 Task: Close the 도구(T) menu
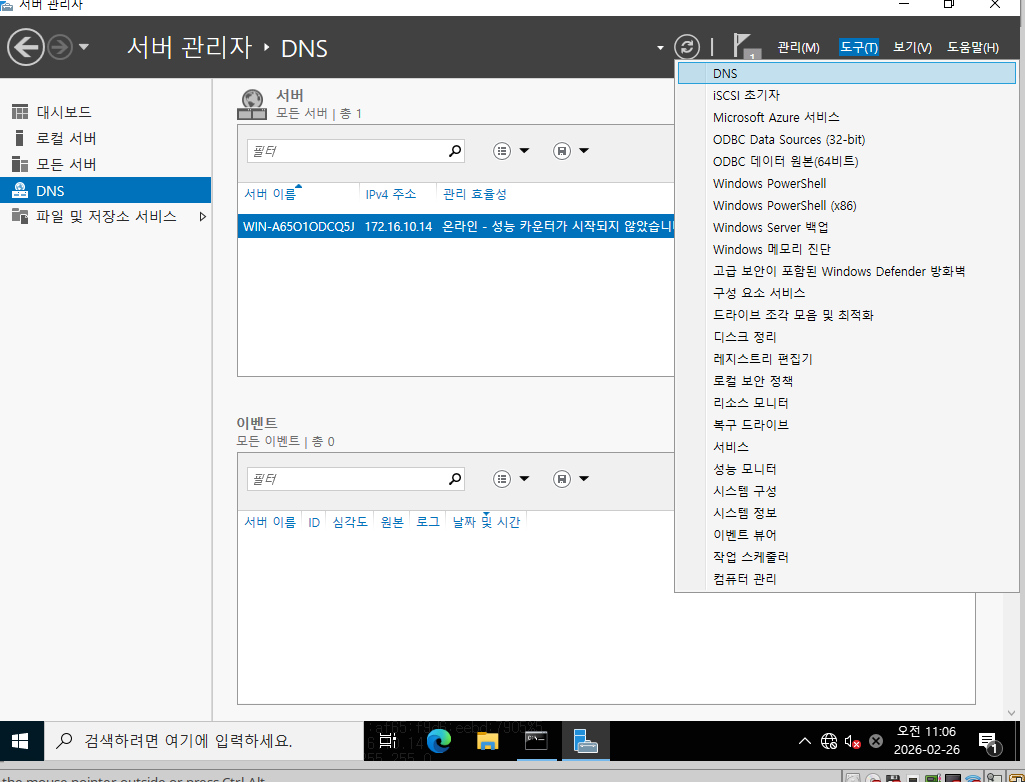pyautogui.click(x=858, y=48)
